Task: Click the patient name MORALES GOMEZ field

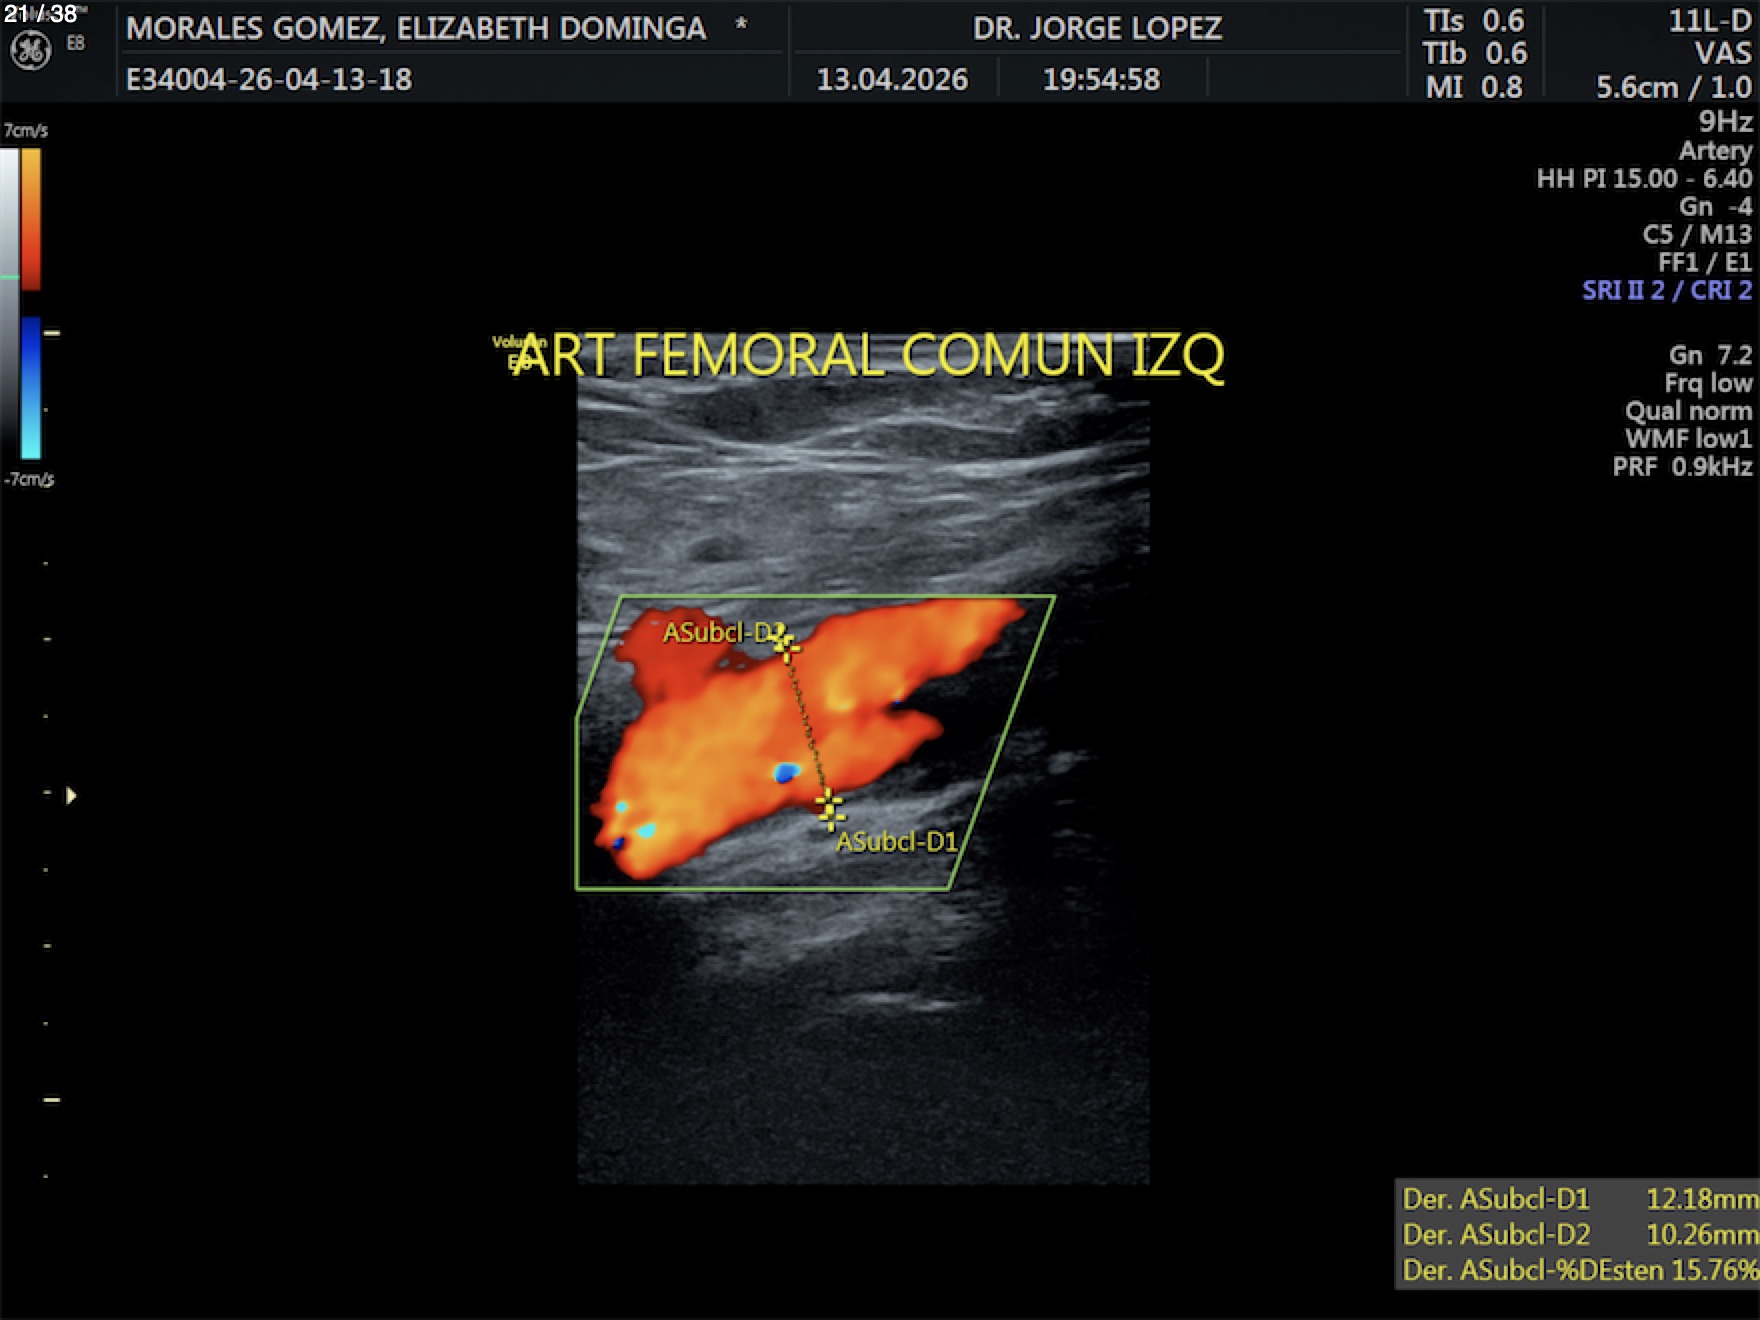Action: (416, 28)
